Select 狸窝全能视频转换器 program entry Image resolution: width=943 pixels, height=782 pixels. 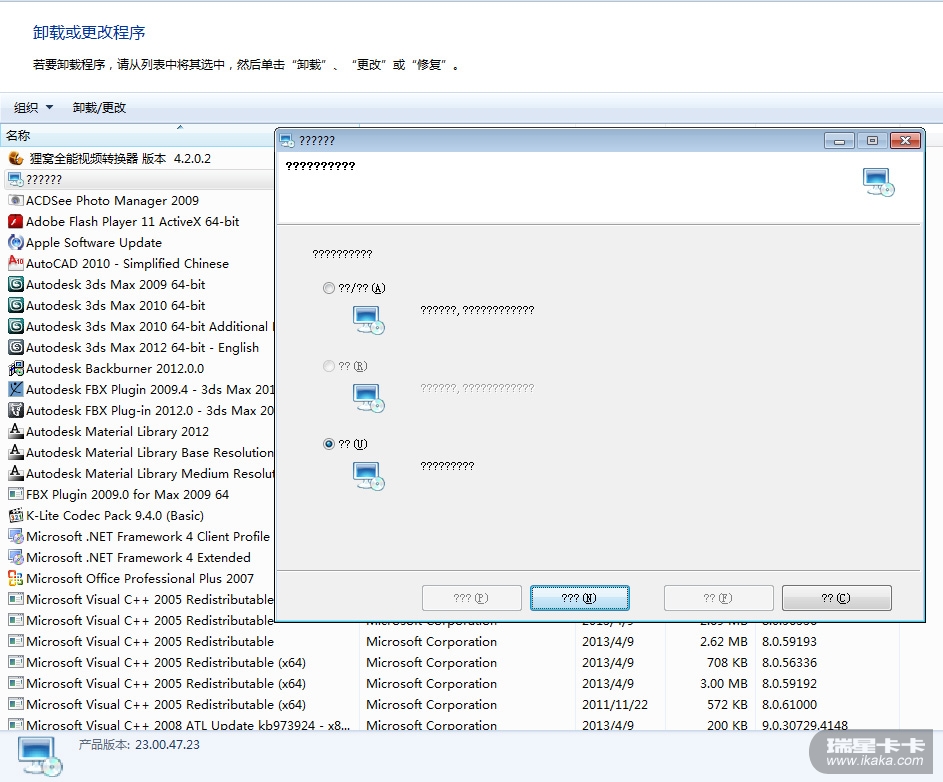pos(120,159)
